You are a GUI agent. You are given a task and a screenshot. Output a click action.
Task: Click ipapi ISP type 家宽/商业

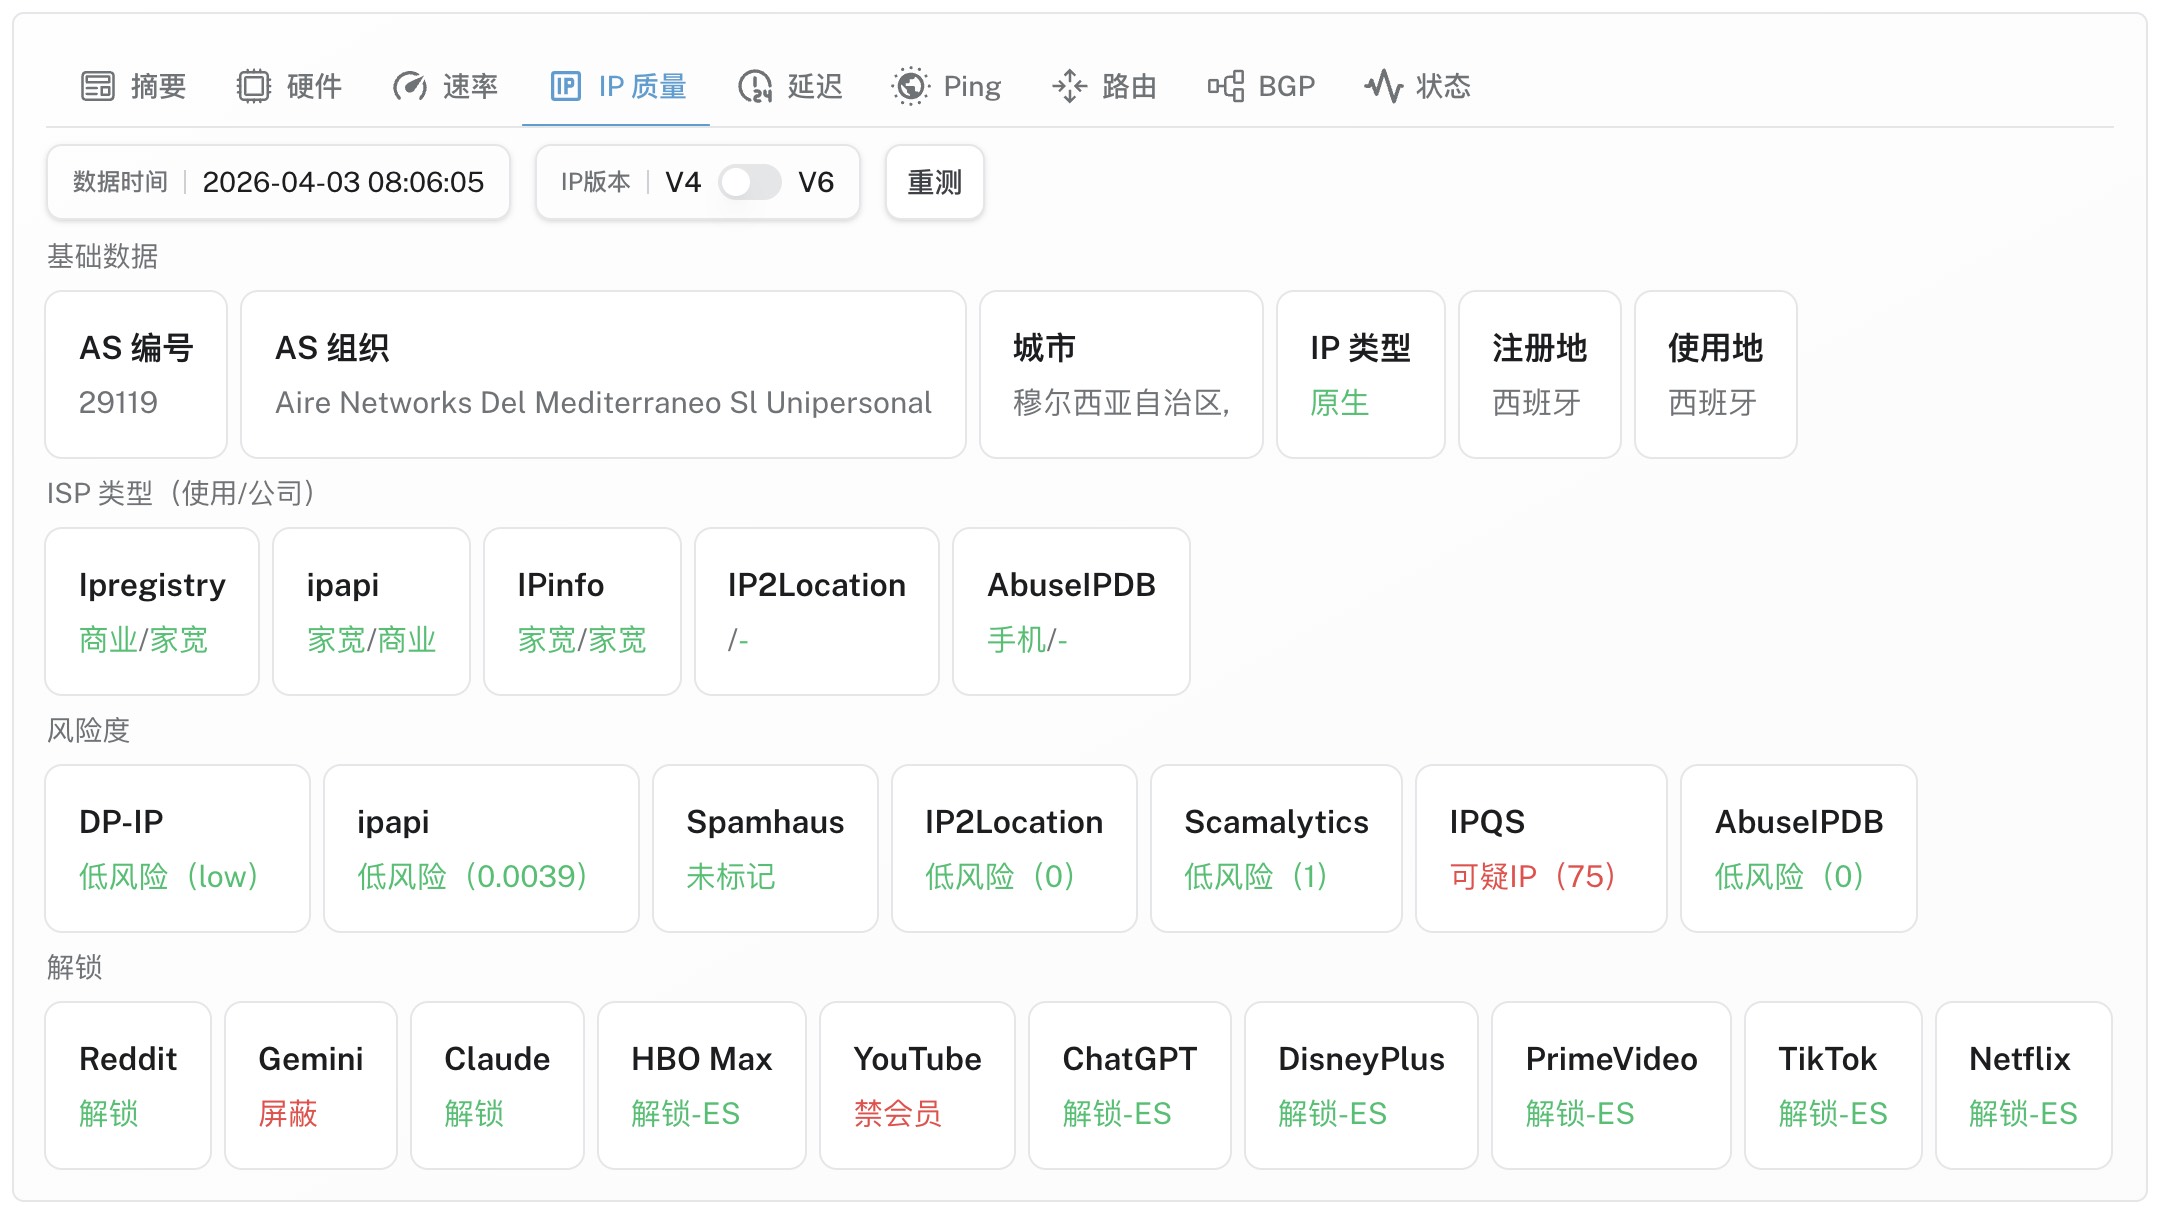(x=372, y=639)
